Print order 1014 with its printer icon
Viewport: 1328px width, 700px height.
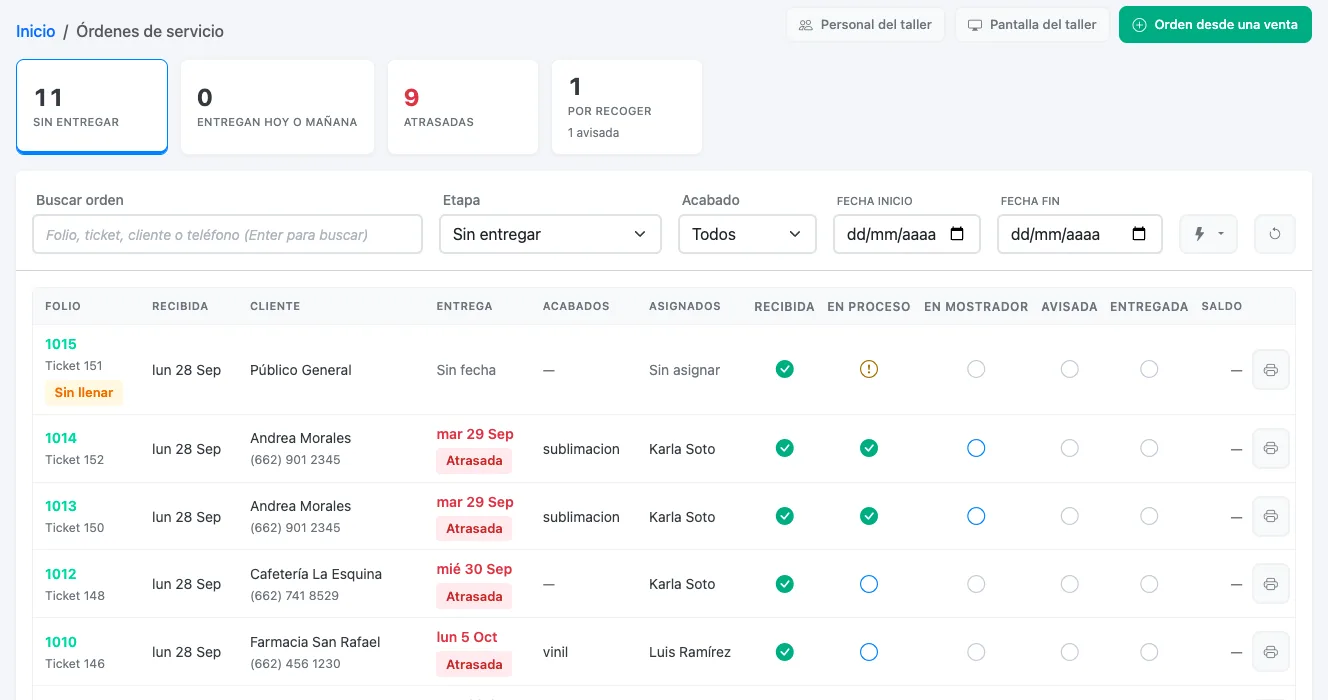click(1271, 449)
